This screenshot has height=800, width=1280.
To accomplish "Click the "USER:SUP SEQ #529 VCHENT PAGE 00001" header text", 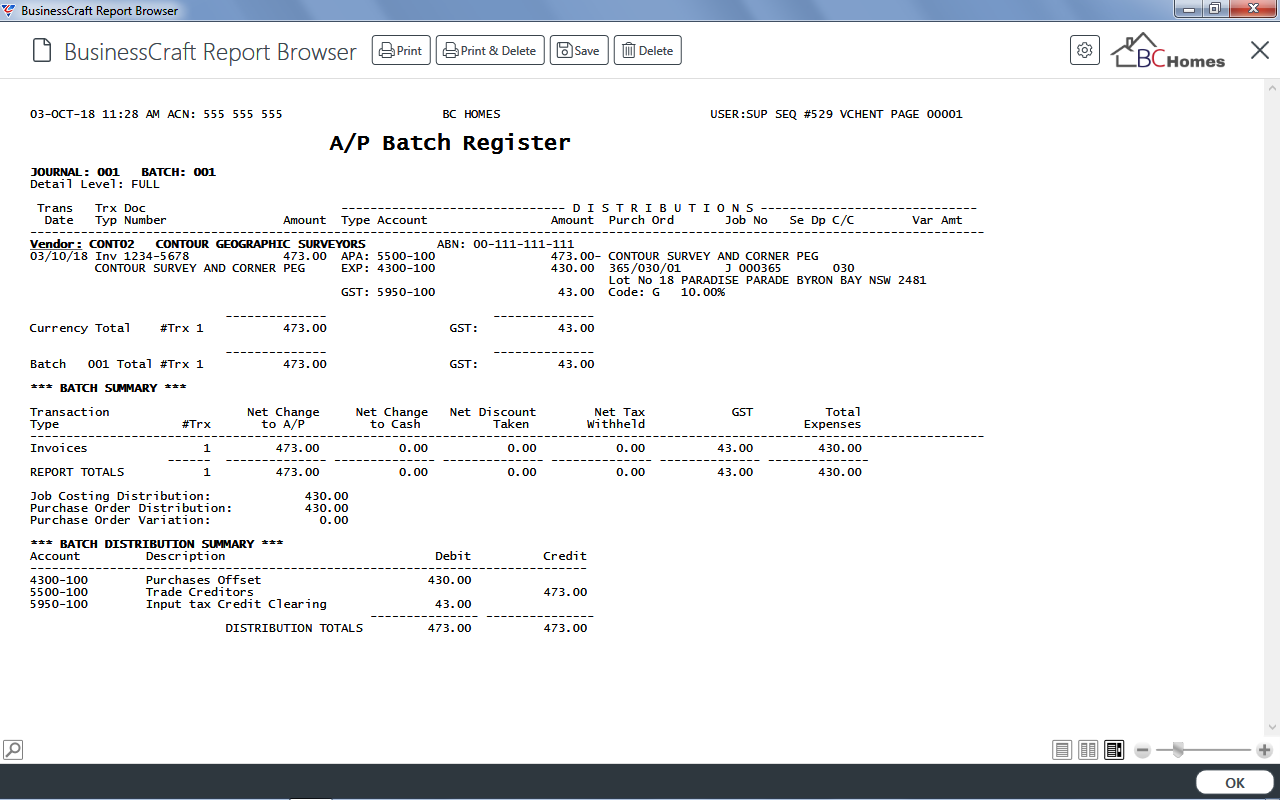I will point(836,114).
